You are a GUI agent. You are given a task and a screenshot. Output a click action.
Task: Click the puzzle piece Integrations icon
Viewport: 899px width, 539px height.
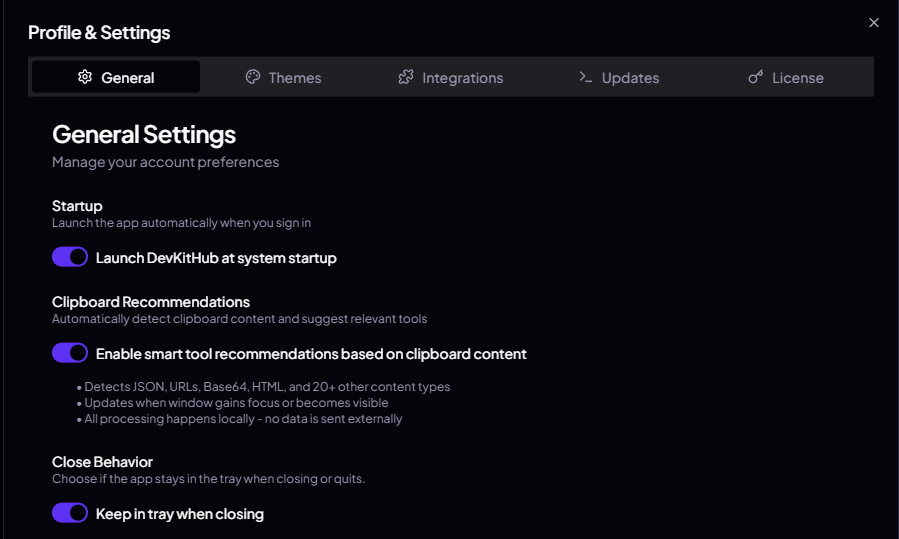pyautogui.click(x=406, y=77)
